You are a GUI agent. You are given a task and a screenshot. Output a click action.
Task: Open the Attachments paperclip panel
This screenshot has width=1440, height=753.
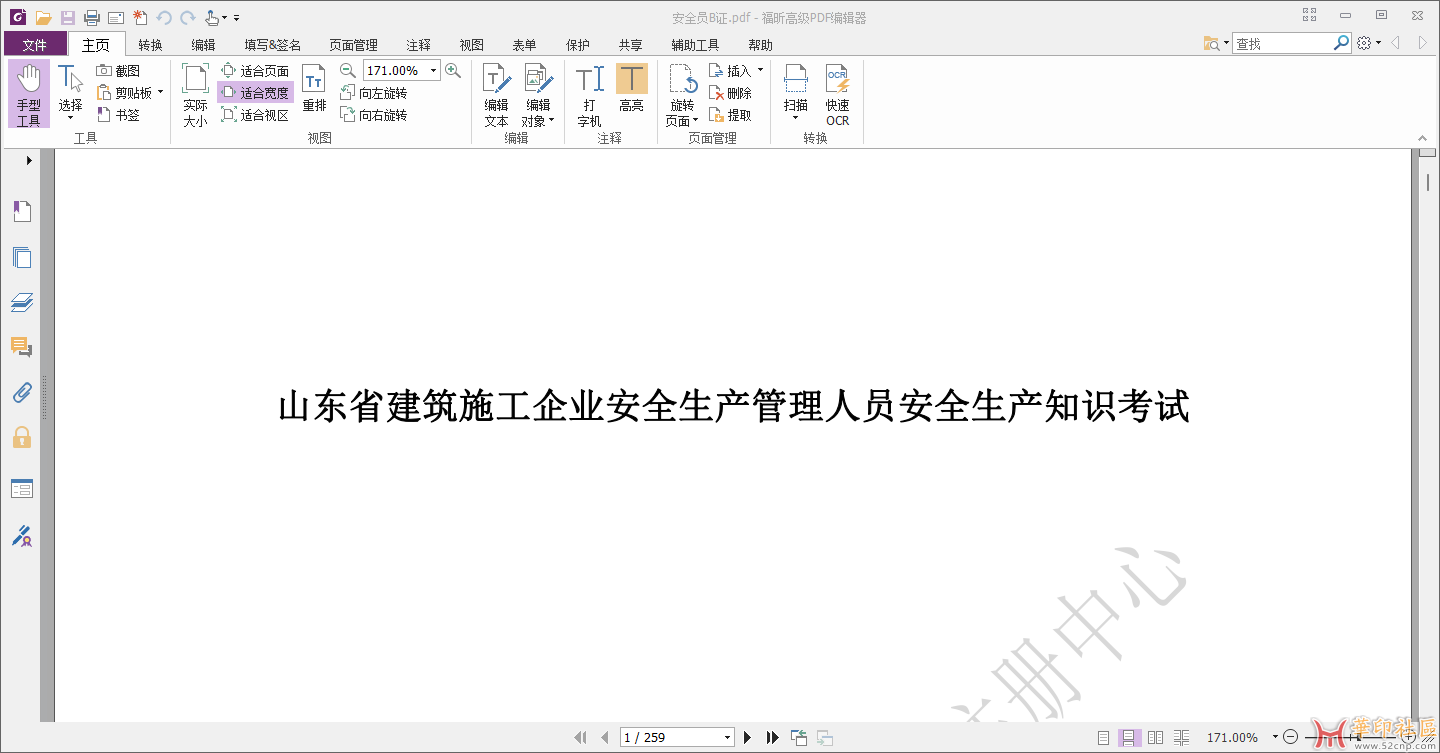pyautogui.click(x=22, y=392)
